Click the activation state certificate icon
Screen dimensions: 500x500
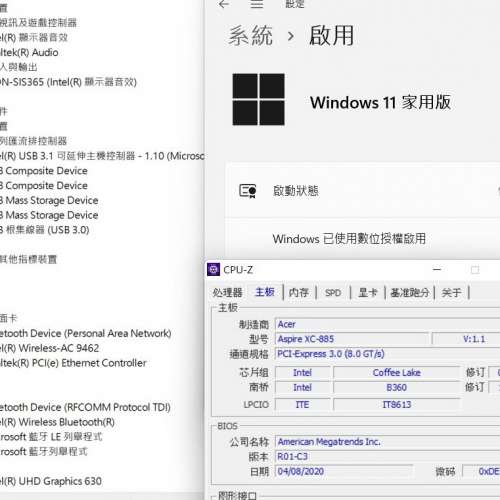tap(248, 191)
